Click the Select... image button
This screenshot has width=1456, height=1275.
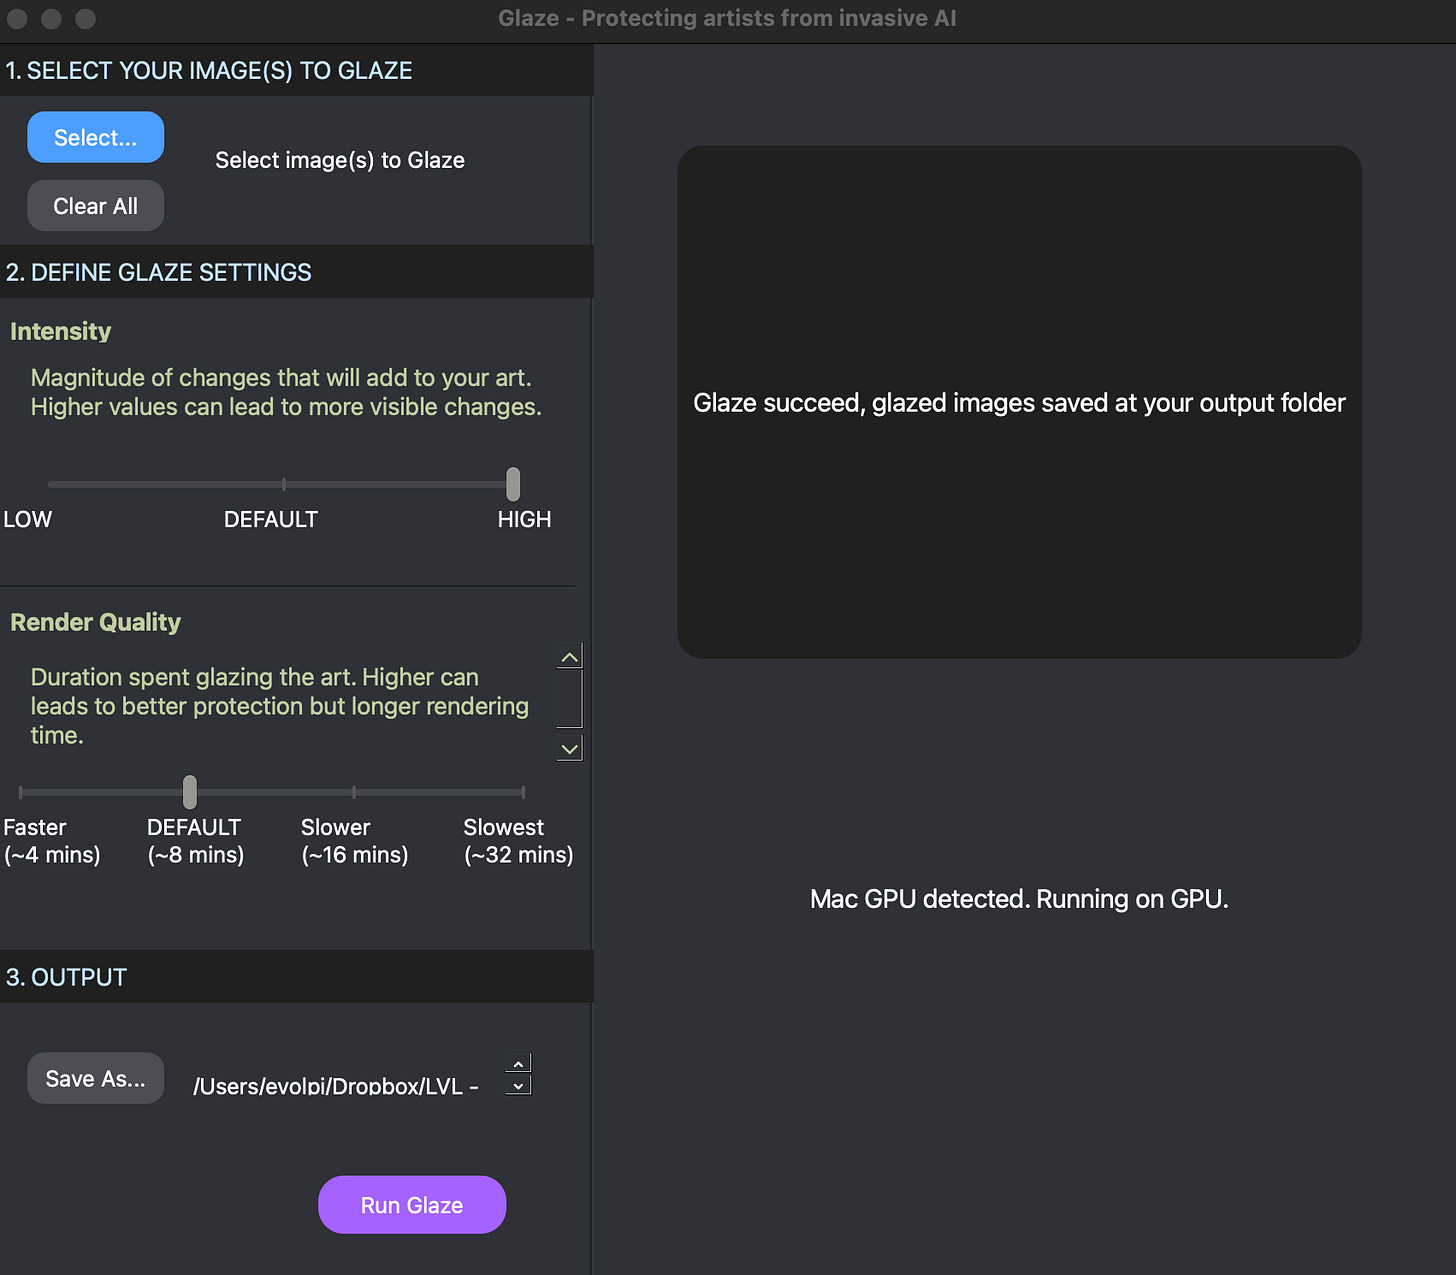tap(95, 137)
